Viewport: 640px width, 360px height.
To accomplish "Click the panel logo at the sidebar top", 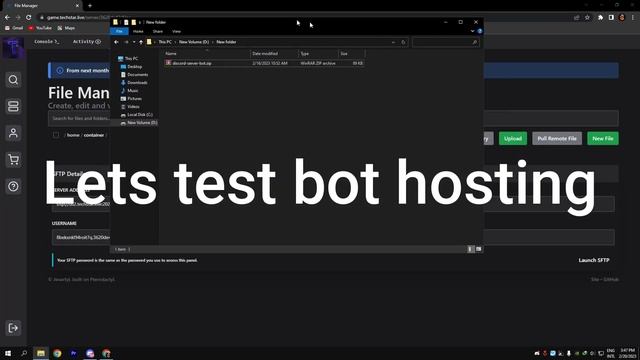I will click(13, 48).
